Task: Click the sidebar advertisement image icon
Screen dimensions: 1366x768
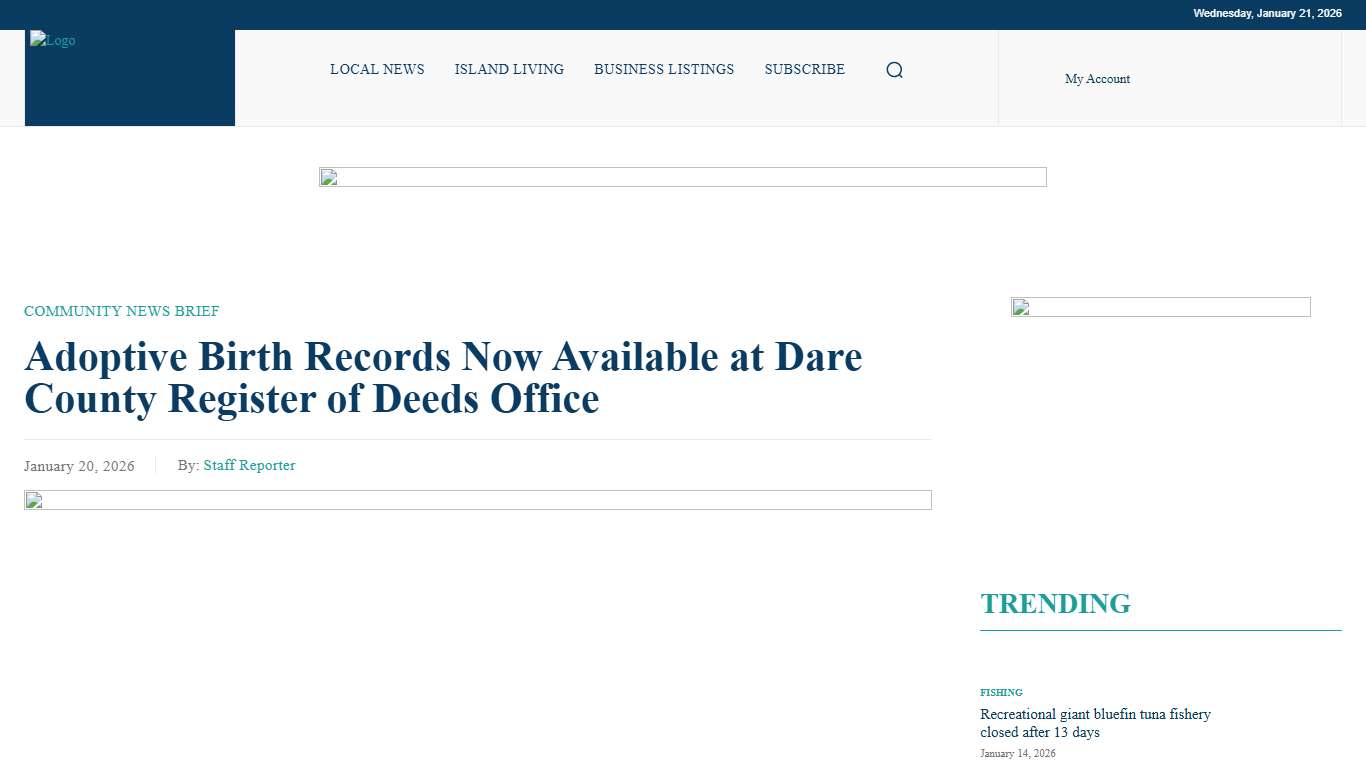Action: [1019, 308]
